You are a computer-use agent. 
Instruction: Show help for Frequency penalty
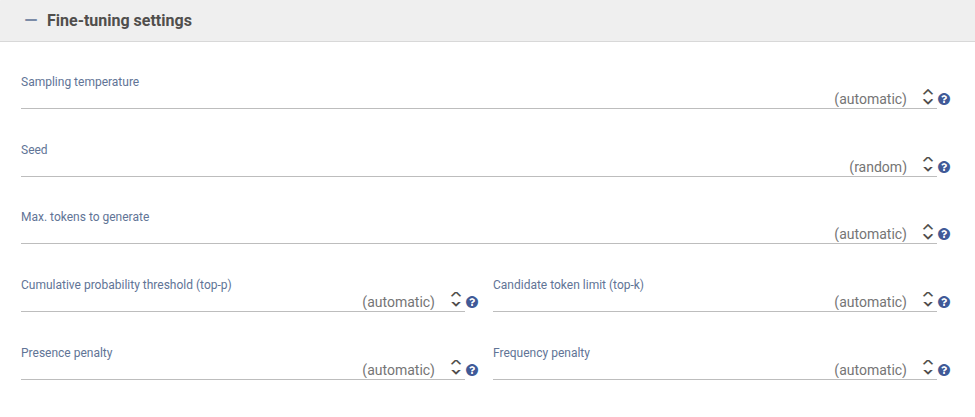point(944,370)
